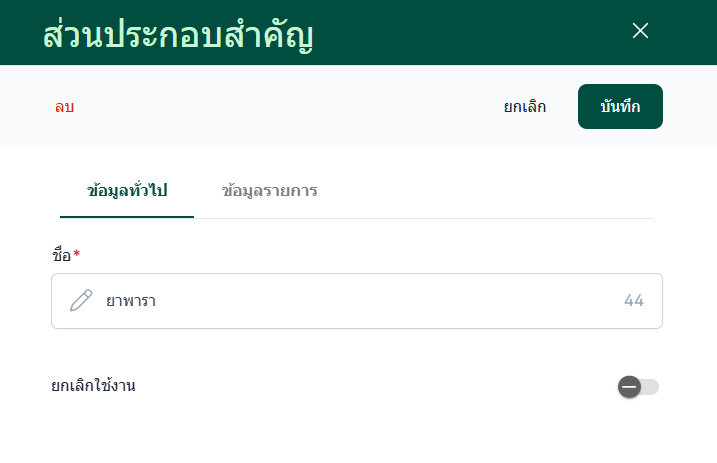The height and width of the screenshot is (463, 717).
Task: Save changes with the บันทึก button
Action: click(620, 107)
